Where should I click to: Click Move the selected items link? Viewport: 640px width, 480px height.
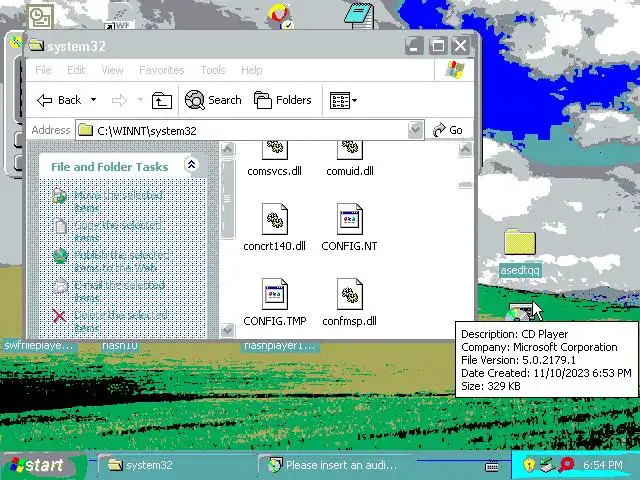pos(118,201)
